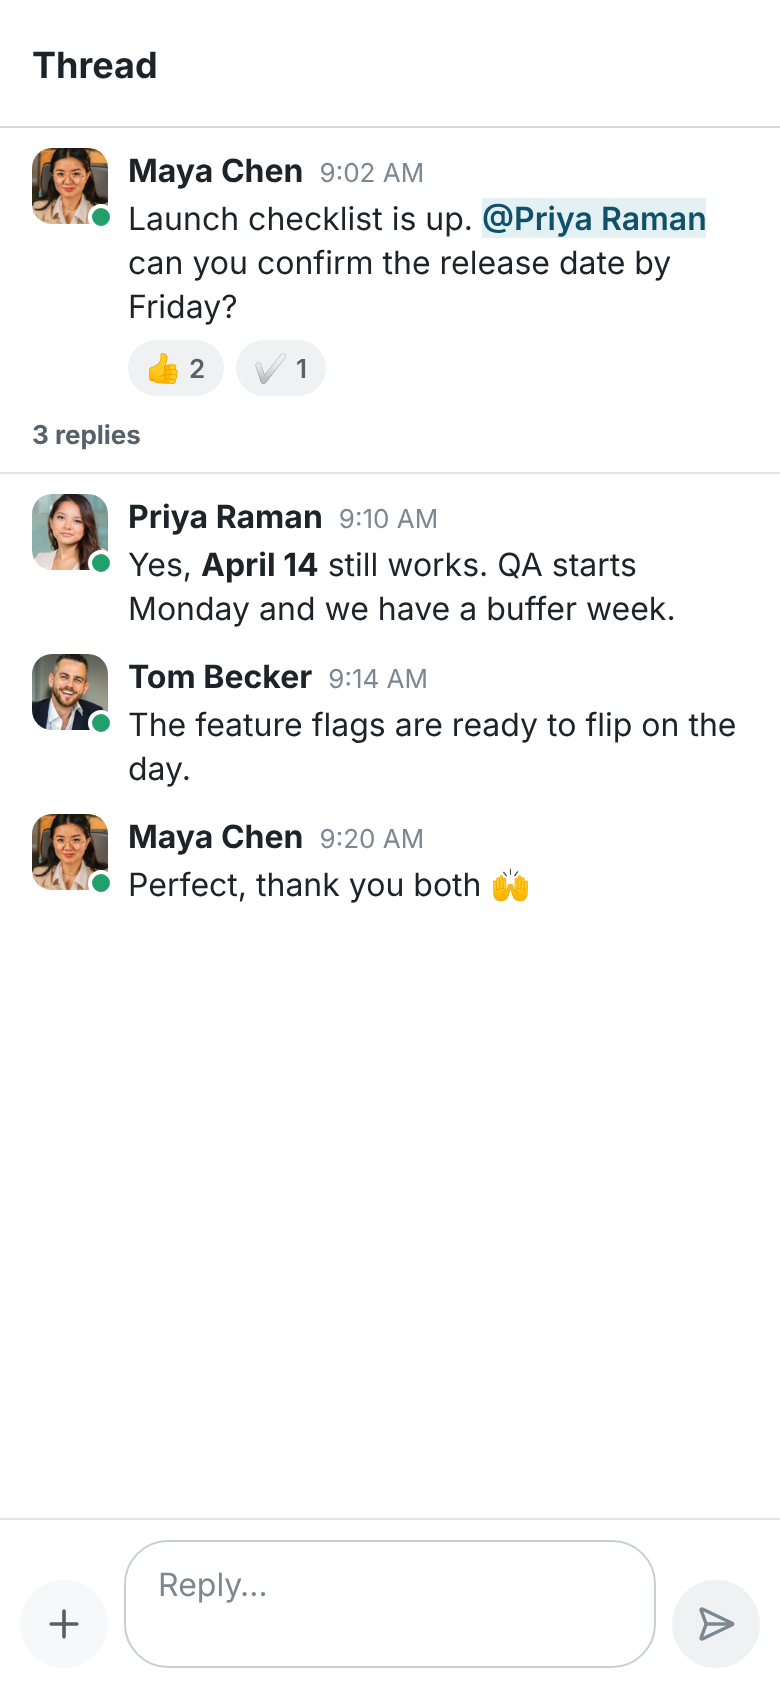Select the Priya Raman sender name in replies
Viewport: 780px width, 1688px height.
(x=225, y=517)
